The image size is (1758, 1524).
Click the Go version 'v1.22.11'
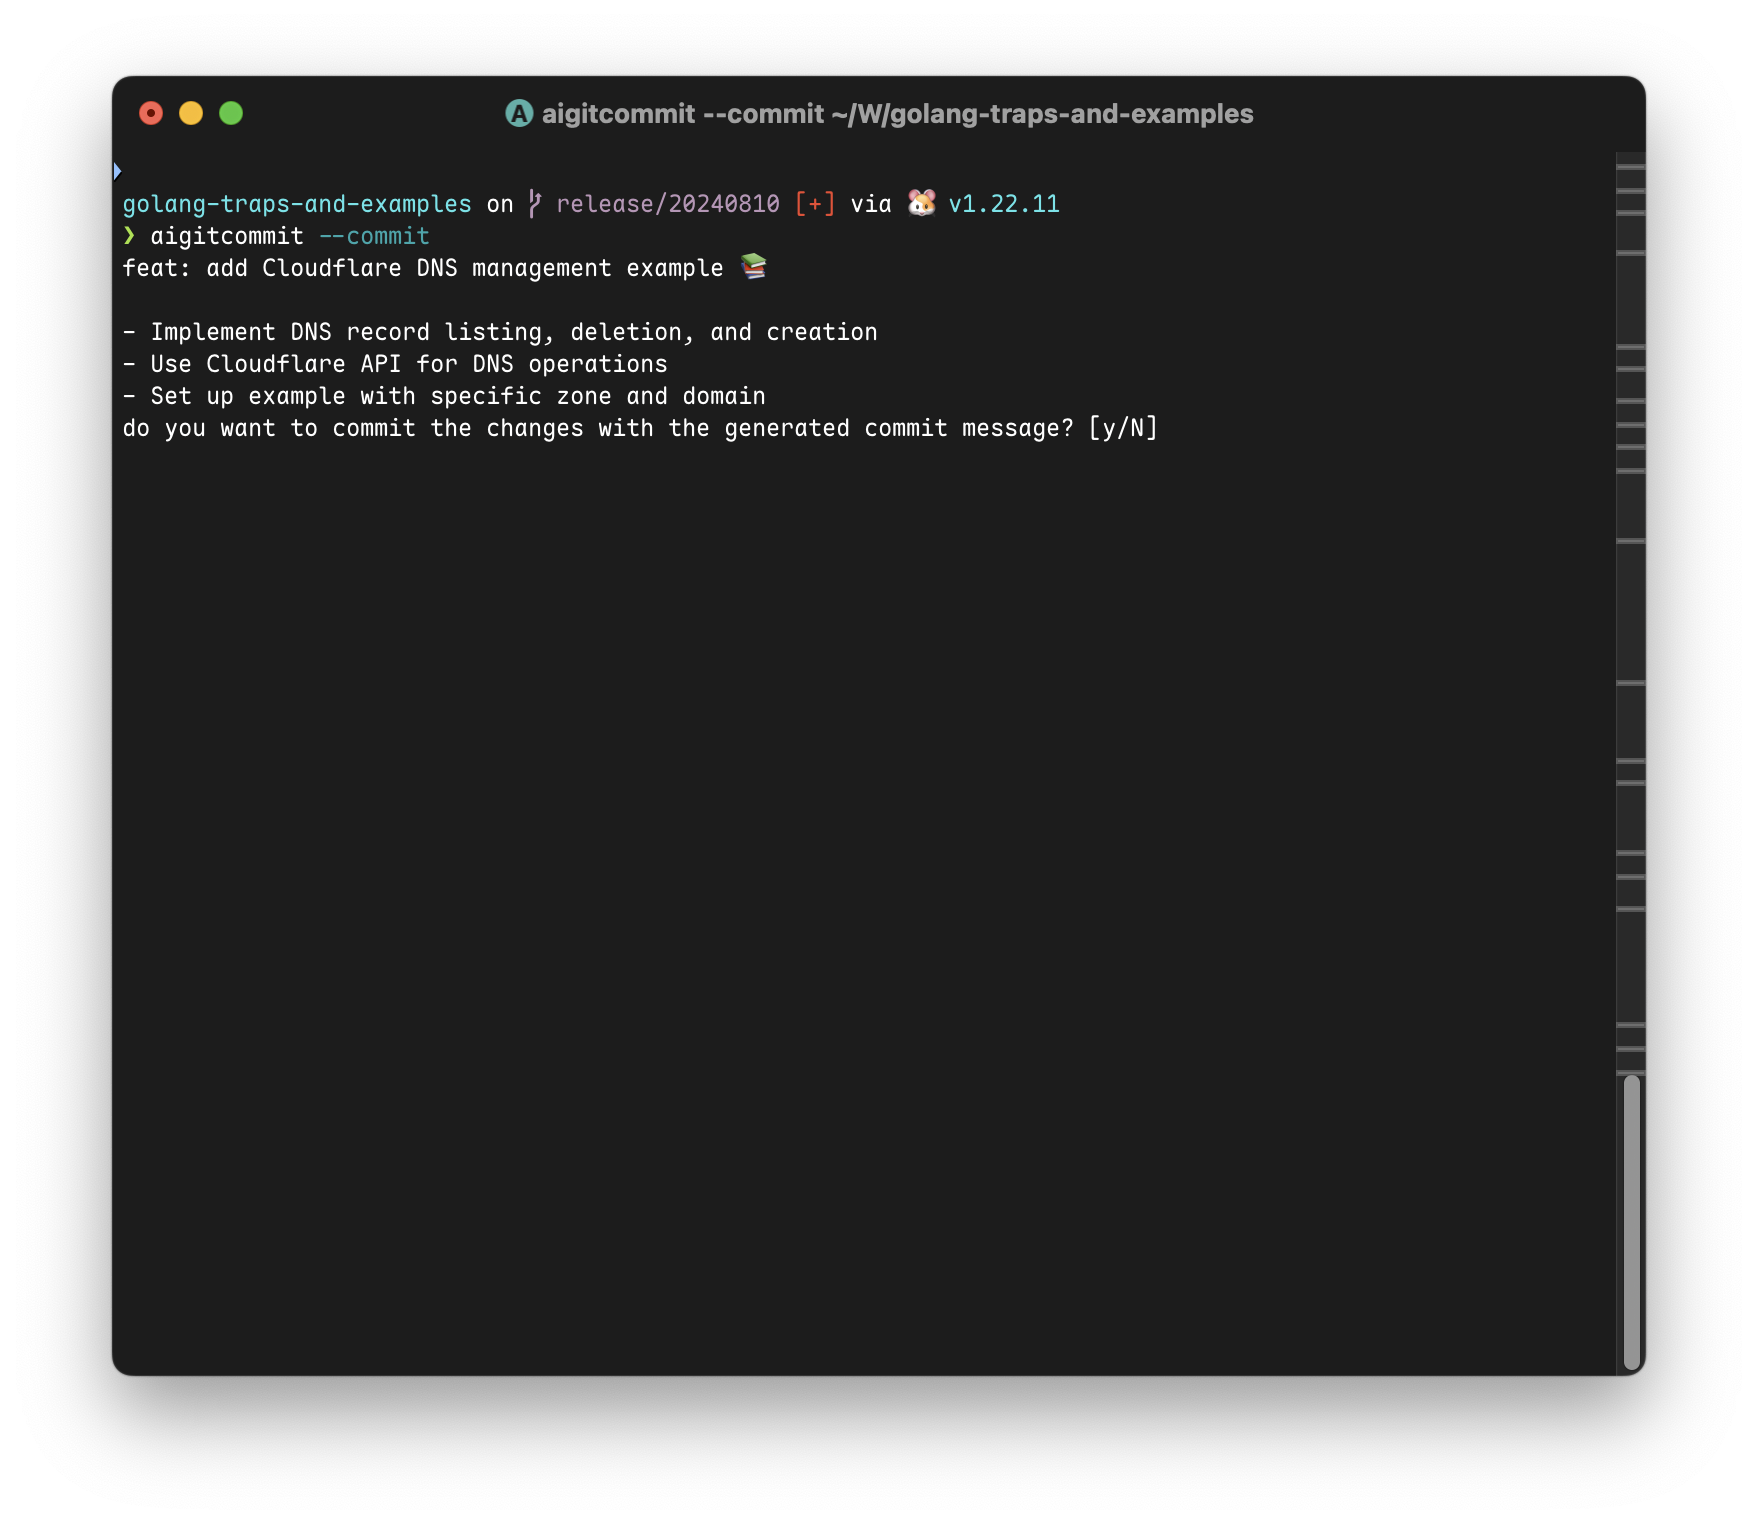1004,204
